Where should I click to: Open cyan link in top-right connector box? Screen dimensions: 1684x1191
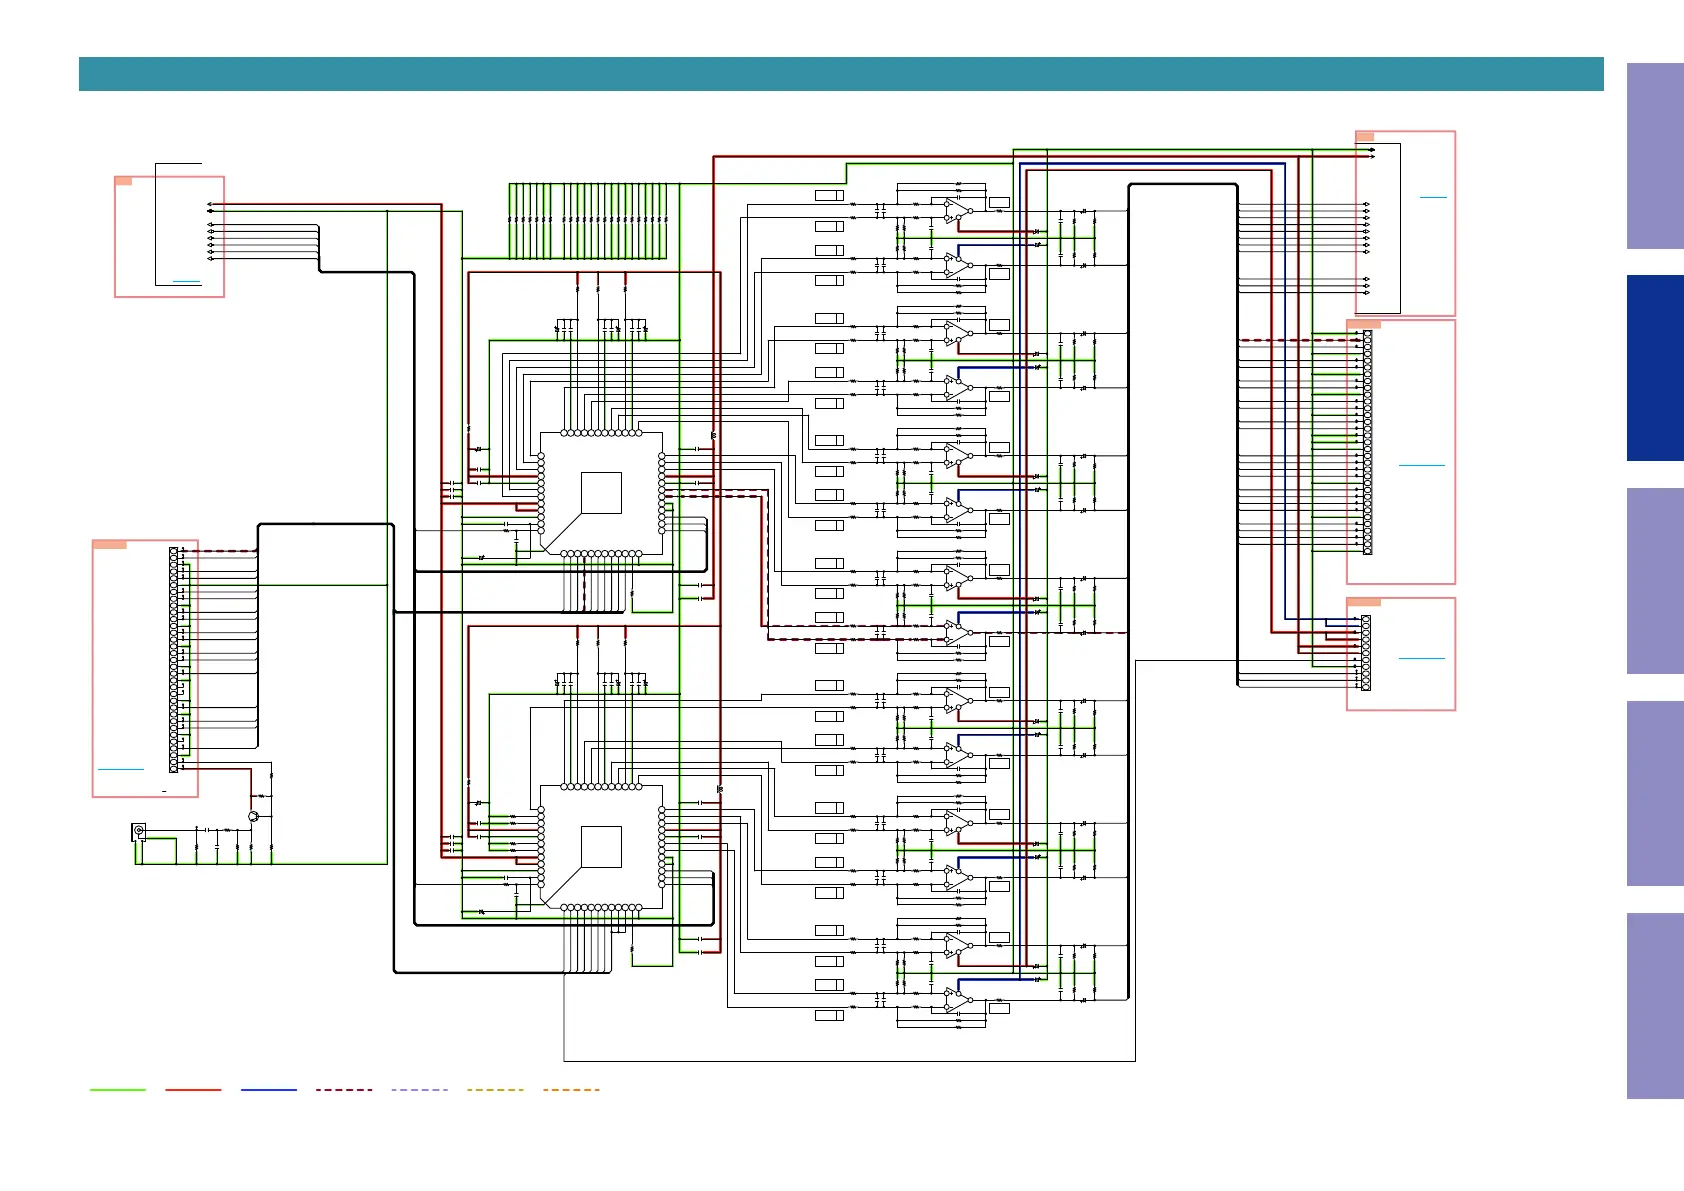1433,197
